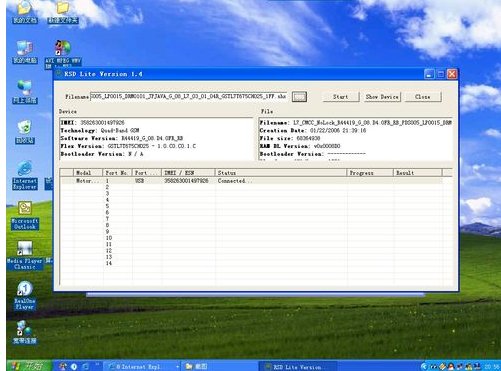The height and width of the screenshot is (371, 501).
Task: Click the Creation Date line in File panel
Action: [313, 130]
